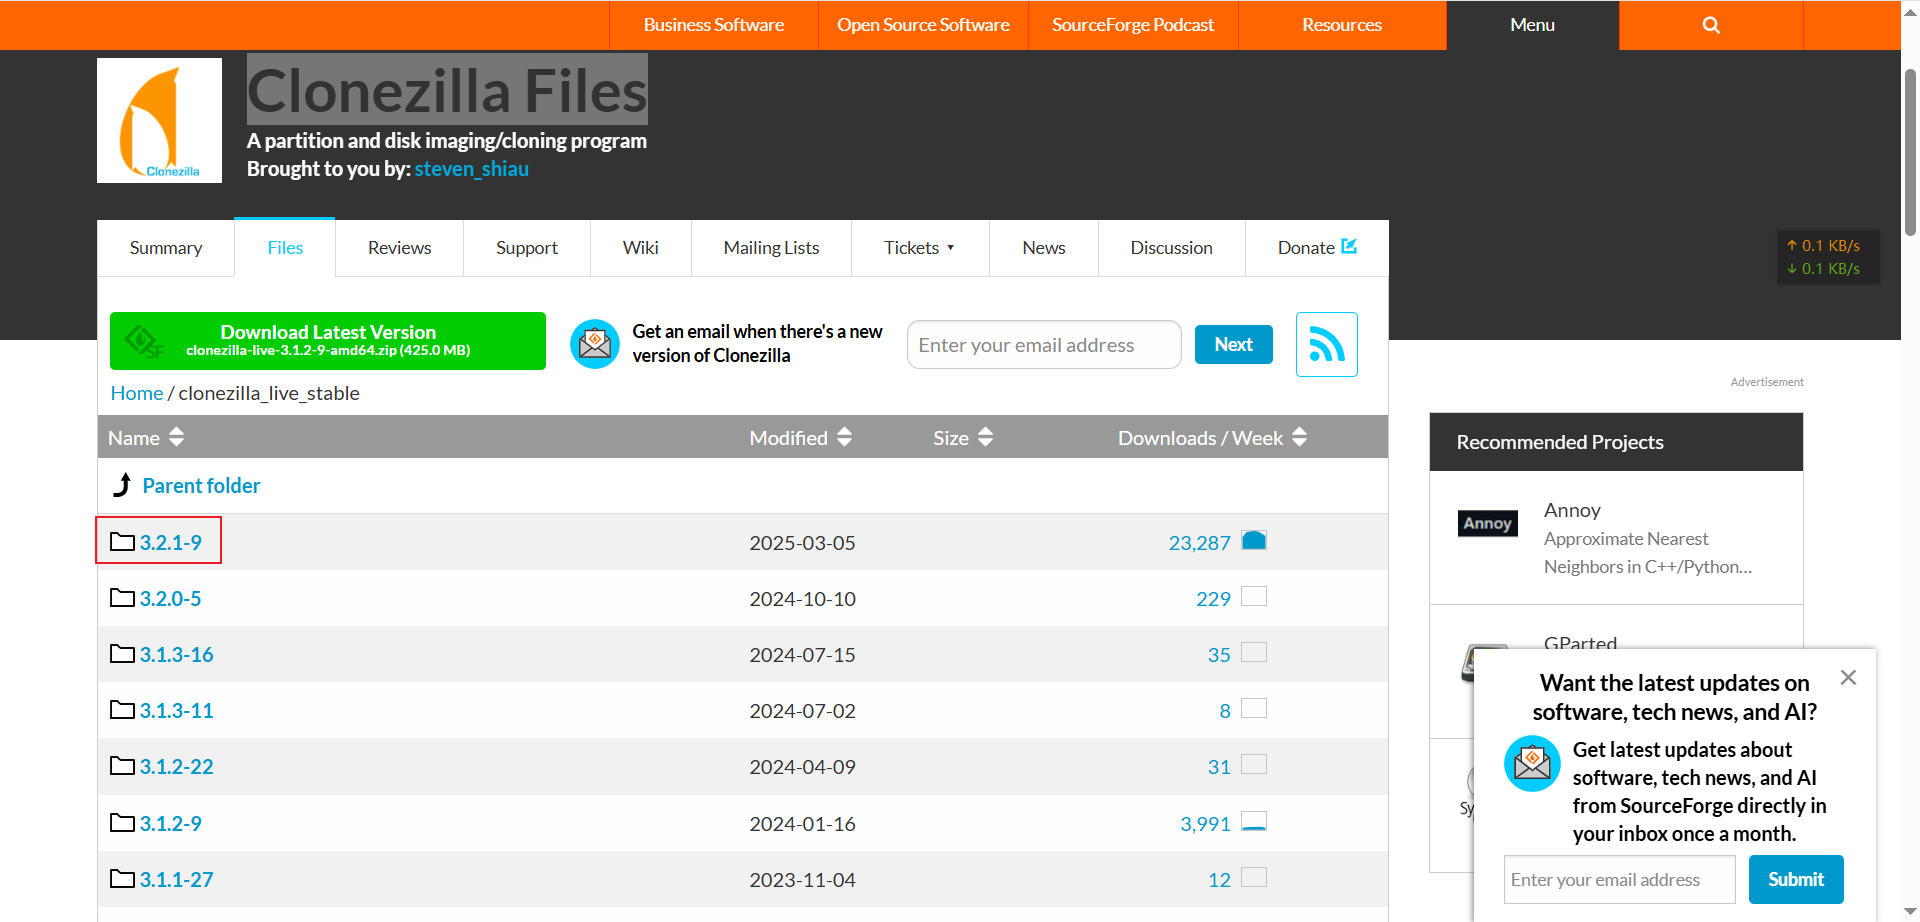Click folder icon beside 3.1.3-11
Screen dimensions: 1920x922
click(122, 710)
